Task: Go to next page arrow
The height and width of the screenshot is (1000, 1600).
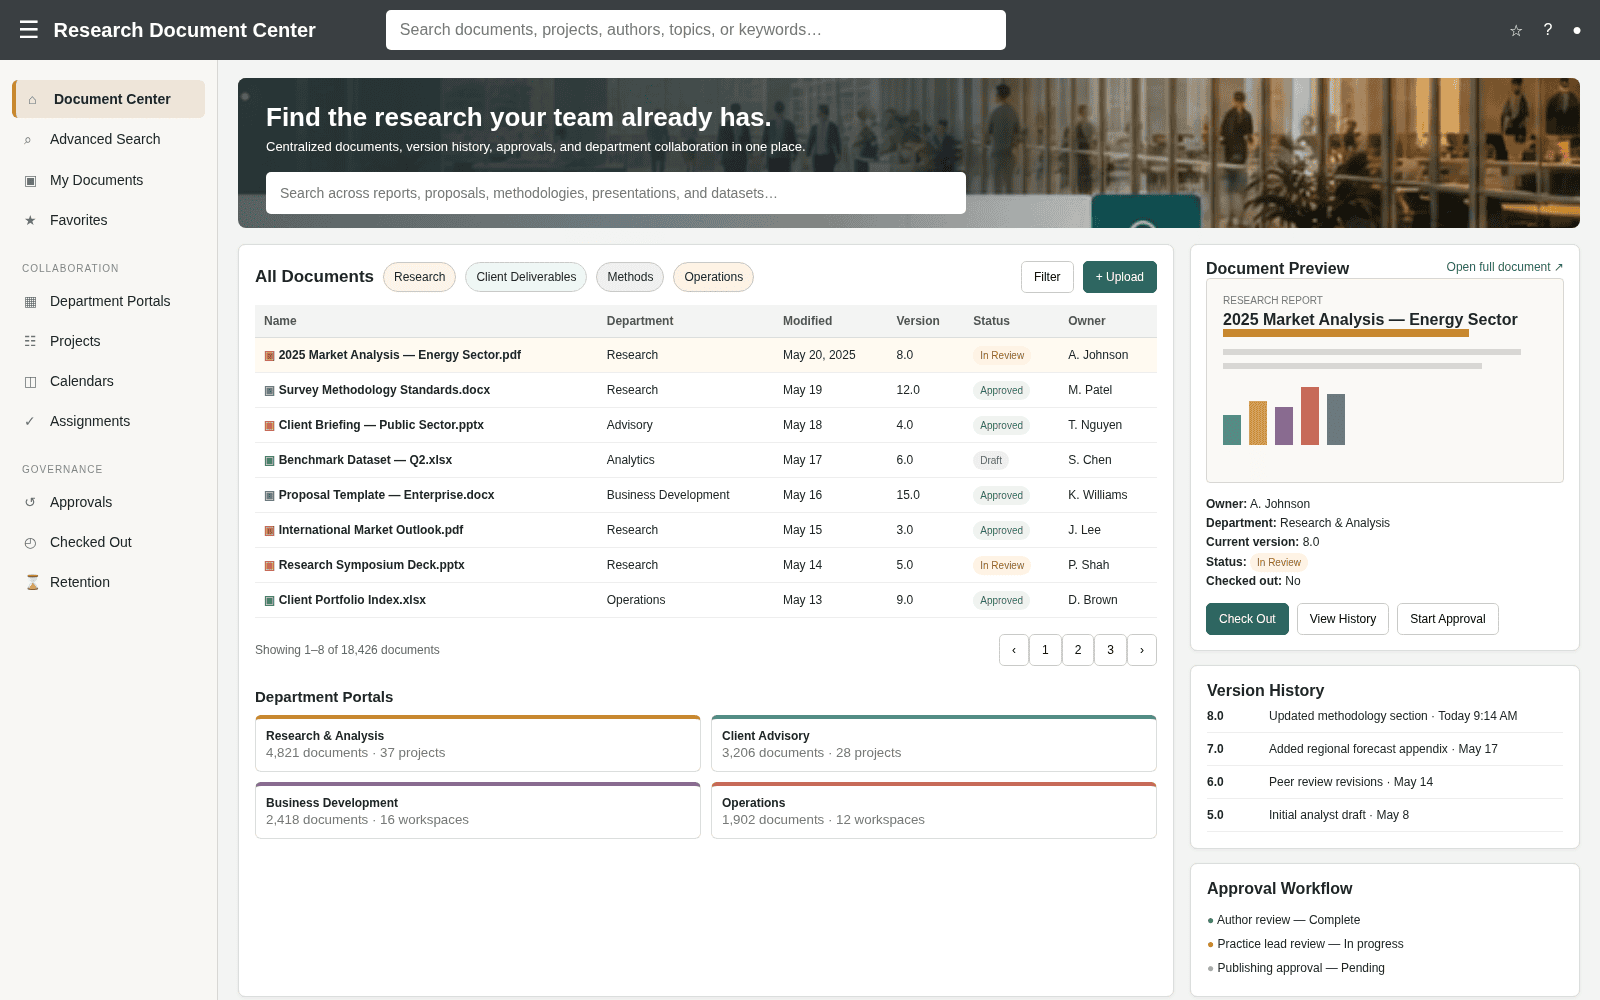Action: point(1142,650)
